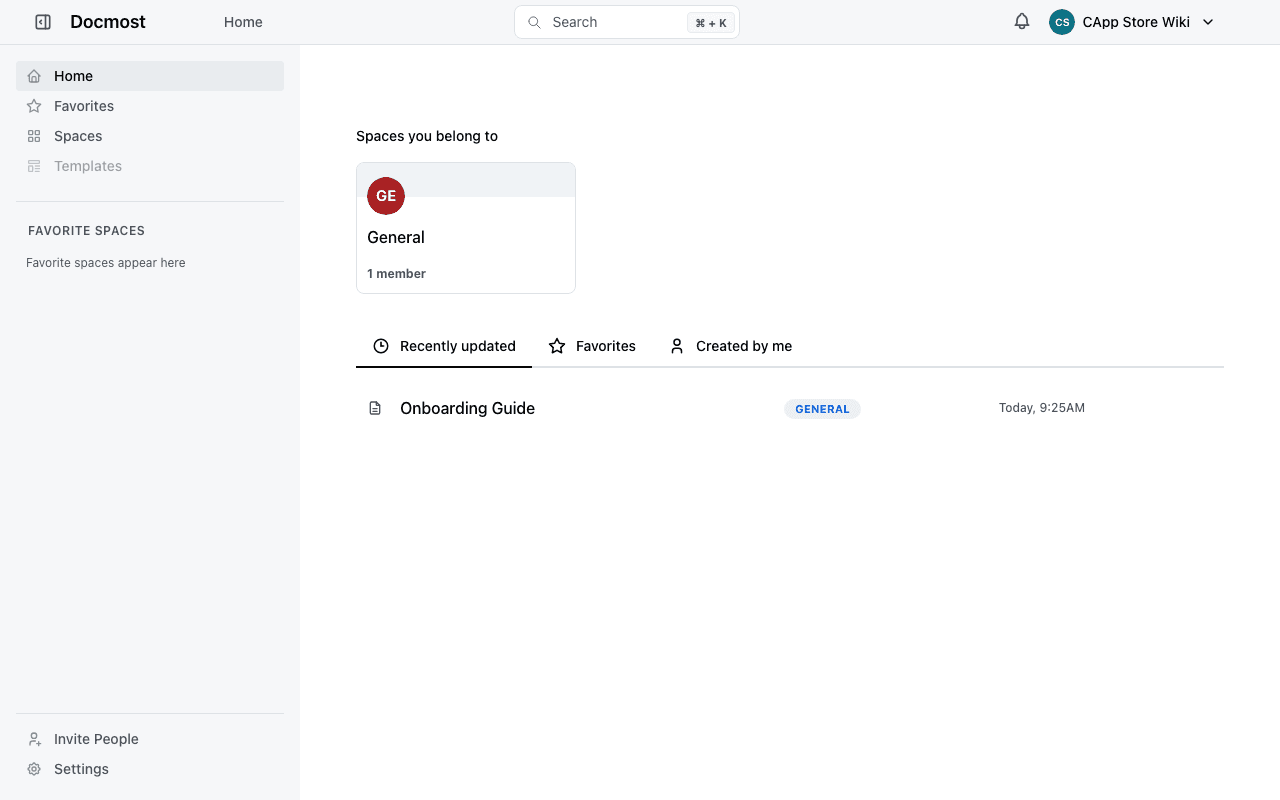Click the ⌘ + K shortcut badge

(x=711, y=23)
